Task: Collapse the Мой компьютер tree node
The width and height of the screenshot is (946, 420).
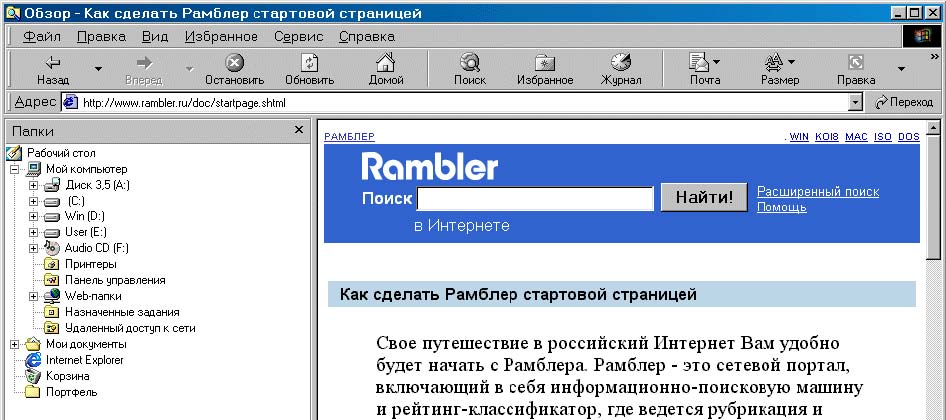Action: [x=14, y=169]
